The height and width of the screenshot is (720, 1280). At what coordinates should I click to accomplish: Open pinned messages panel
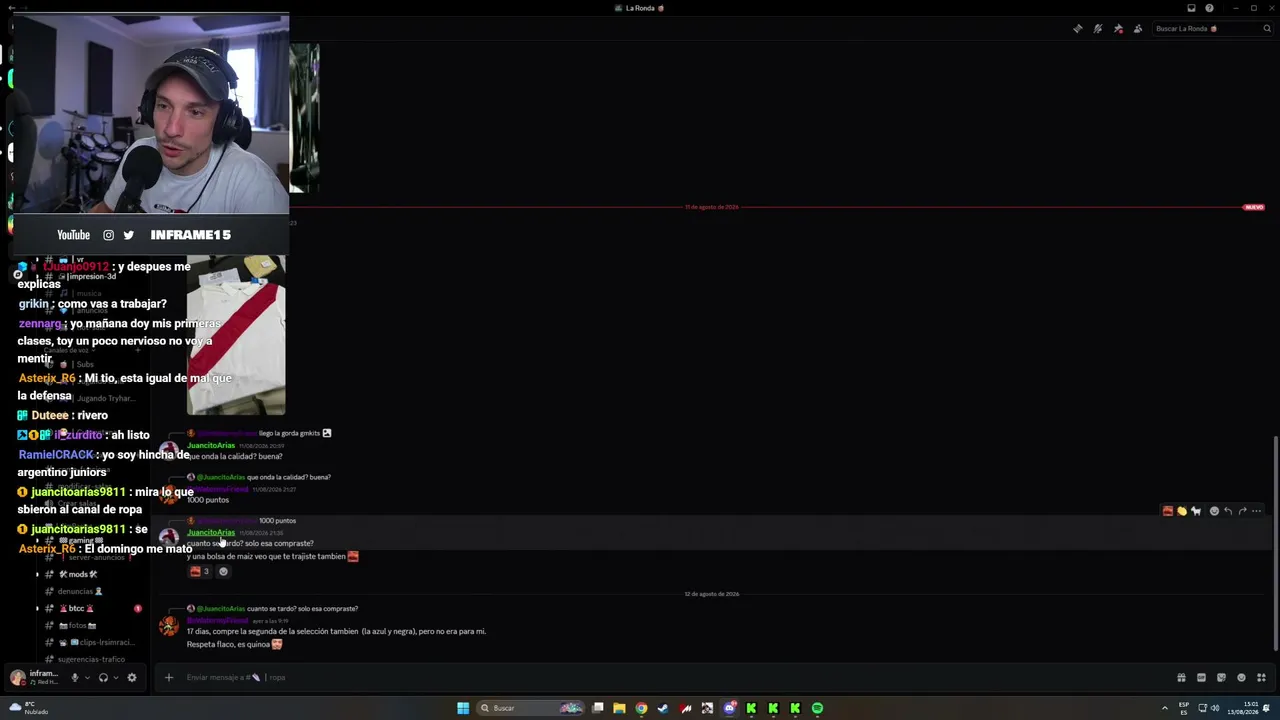[x=1118, y=28]
